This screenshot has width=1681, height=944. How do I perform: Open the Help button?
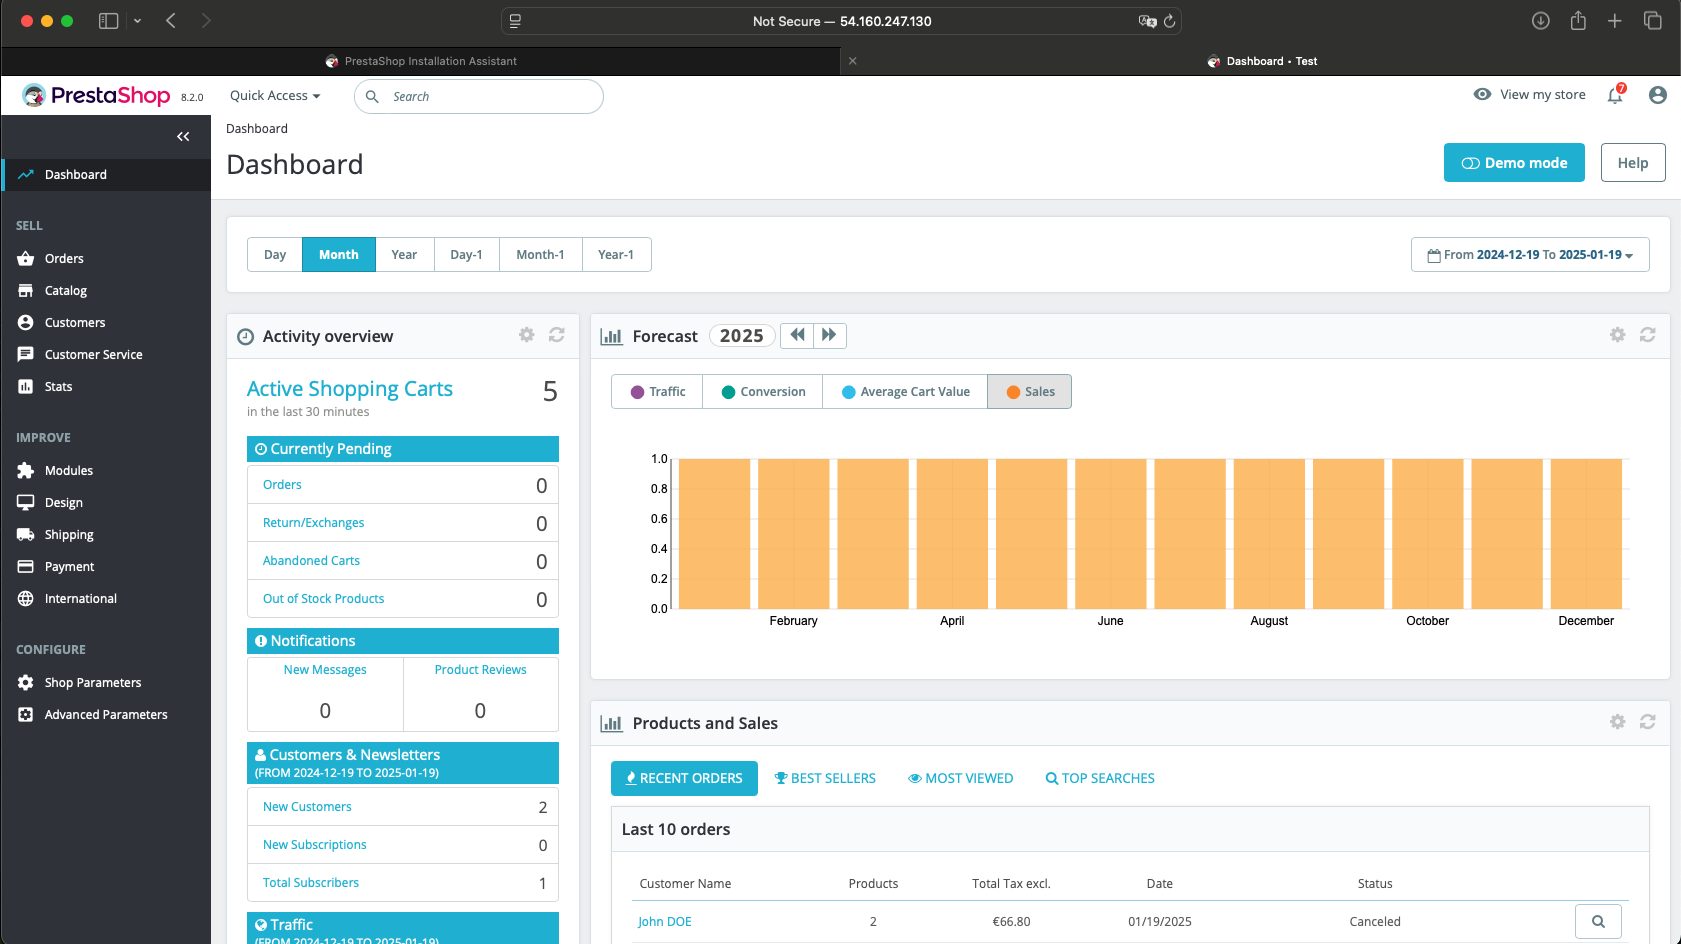tap(1632, 163)
